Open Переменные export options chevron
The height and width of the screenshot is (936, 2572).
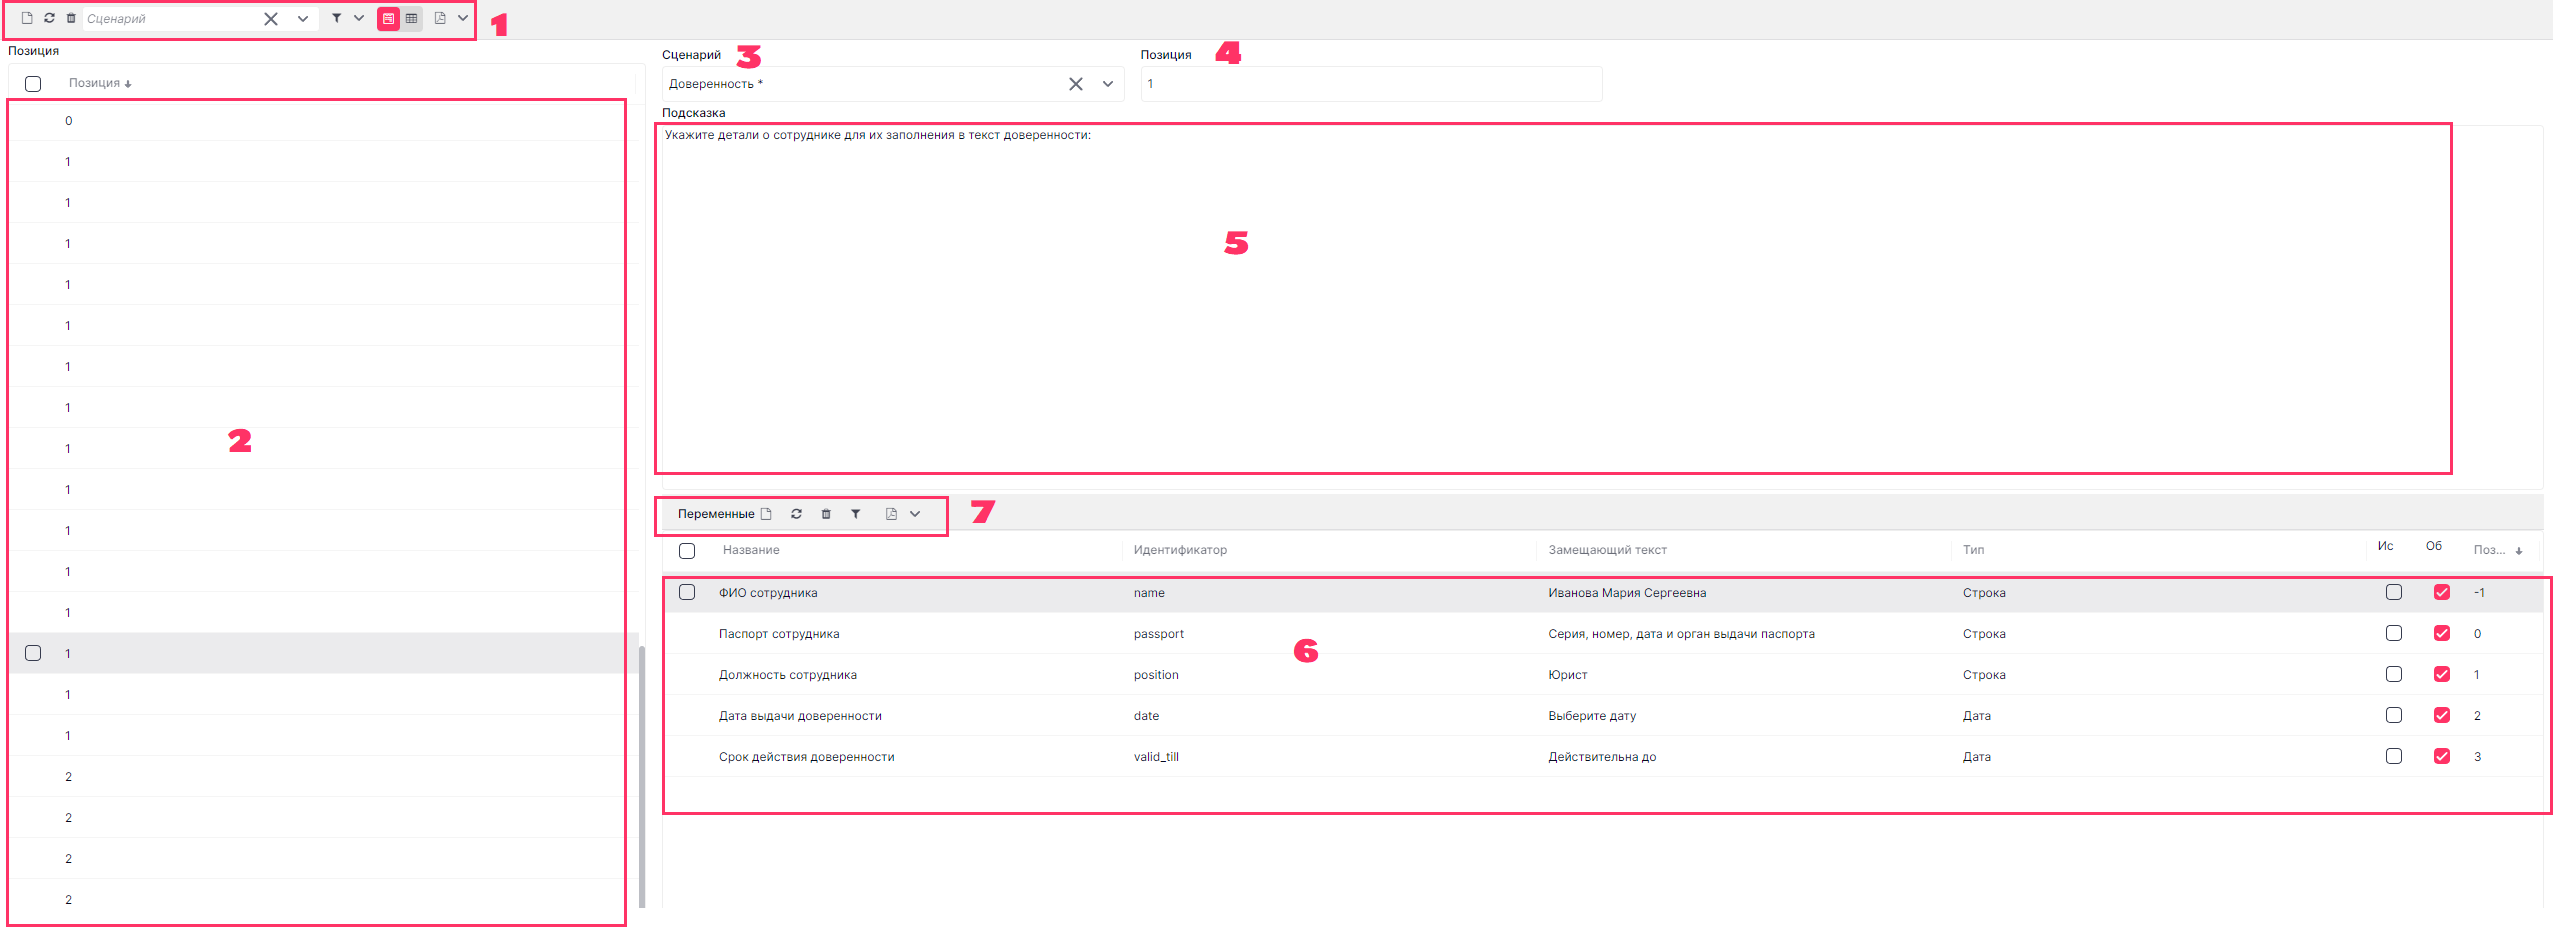click(x=915, y=514)
